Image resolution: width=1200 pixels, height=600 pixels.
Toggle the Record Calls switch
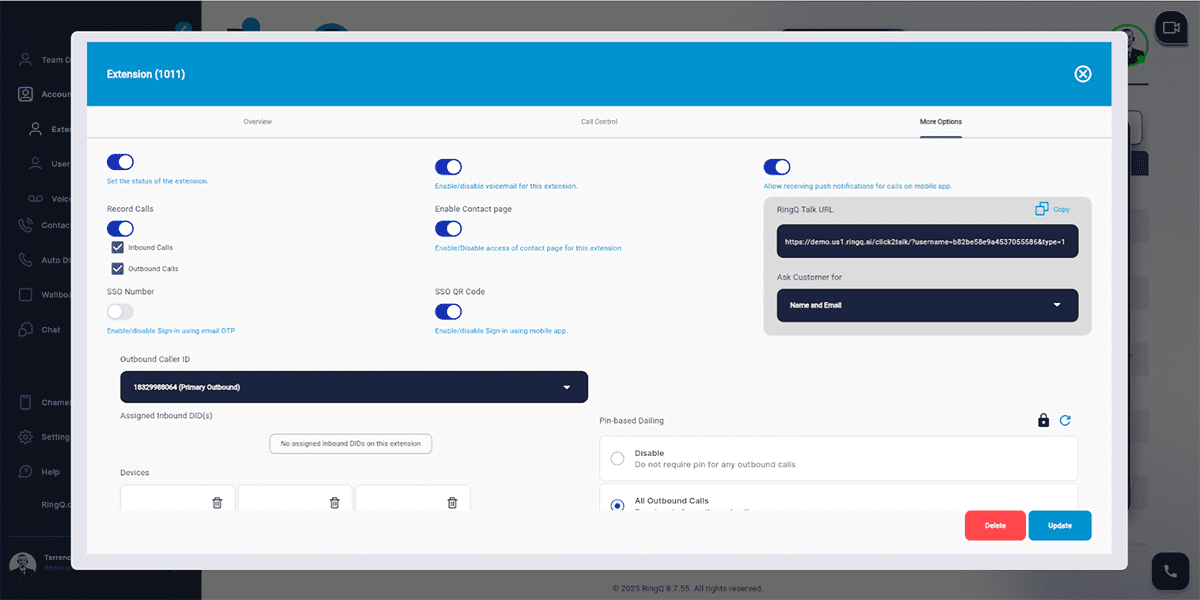click(120, 229)
